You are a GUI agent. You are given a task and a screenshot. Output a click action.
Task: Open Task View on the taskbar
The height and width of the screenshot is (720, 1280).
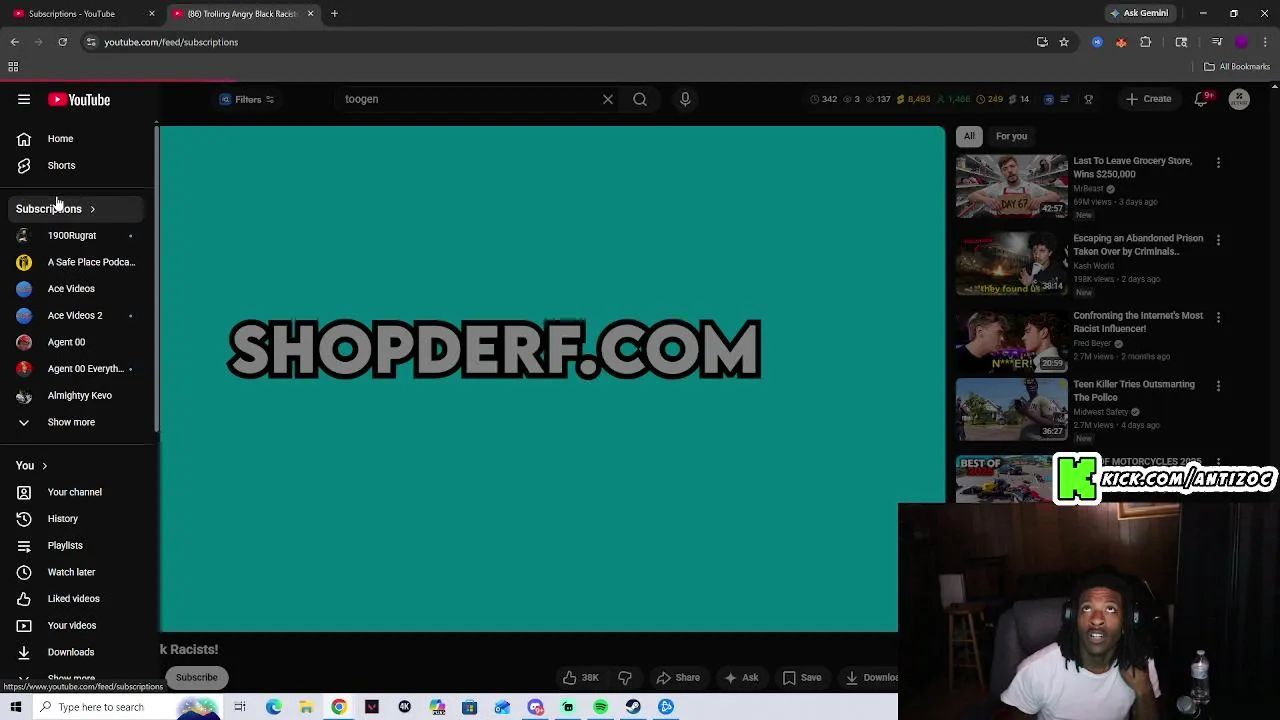click(240, 707)
